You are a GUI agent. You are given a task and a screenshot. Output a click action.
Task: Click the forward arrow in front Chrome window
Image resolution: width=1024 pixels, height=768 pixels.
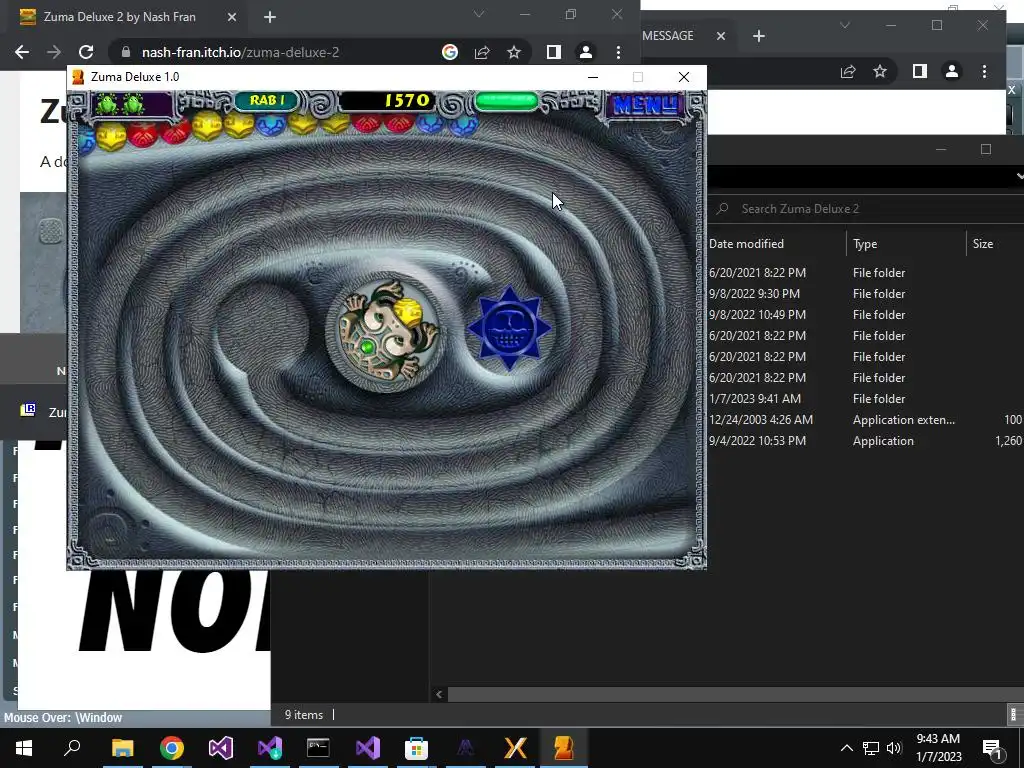[x=54, y=52]
